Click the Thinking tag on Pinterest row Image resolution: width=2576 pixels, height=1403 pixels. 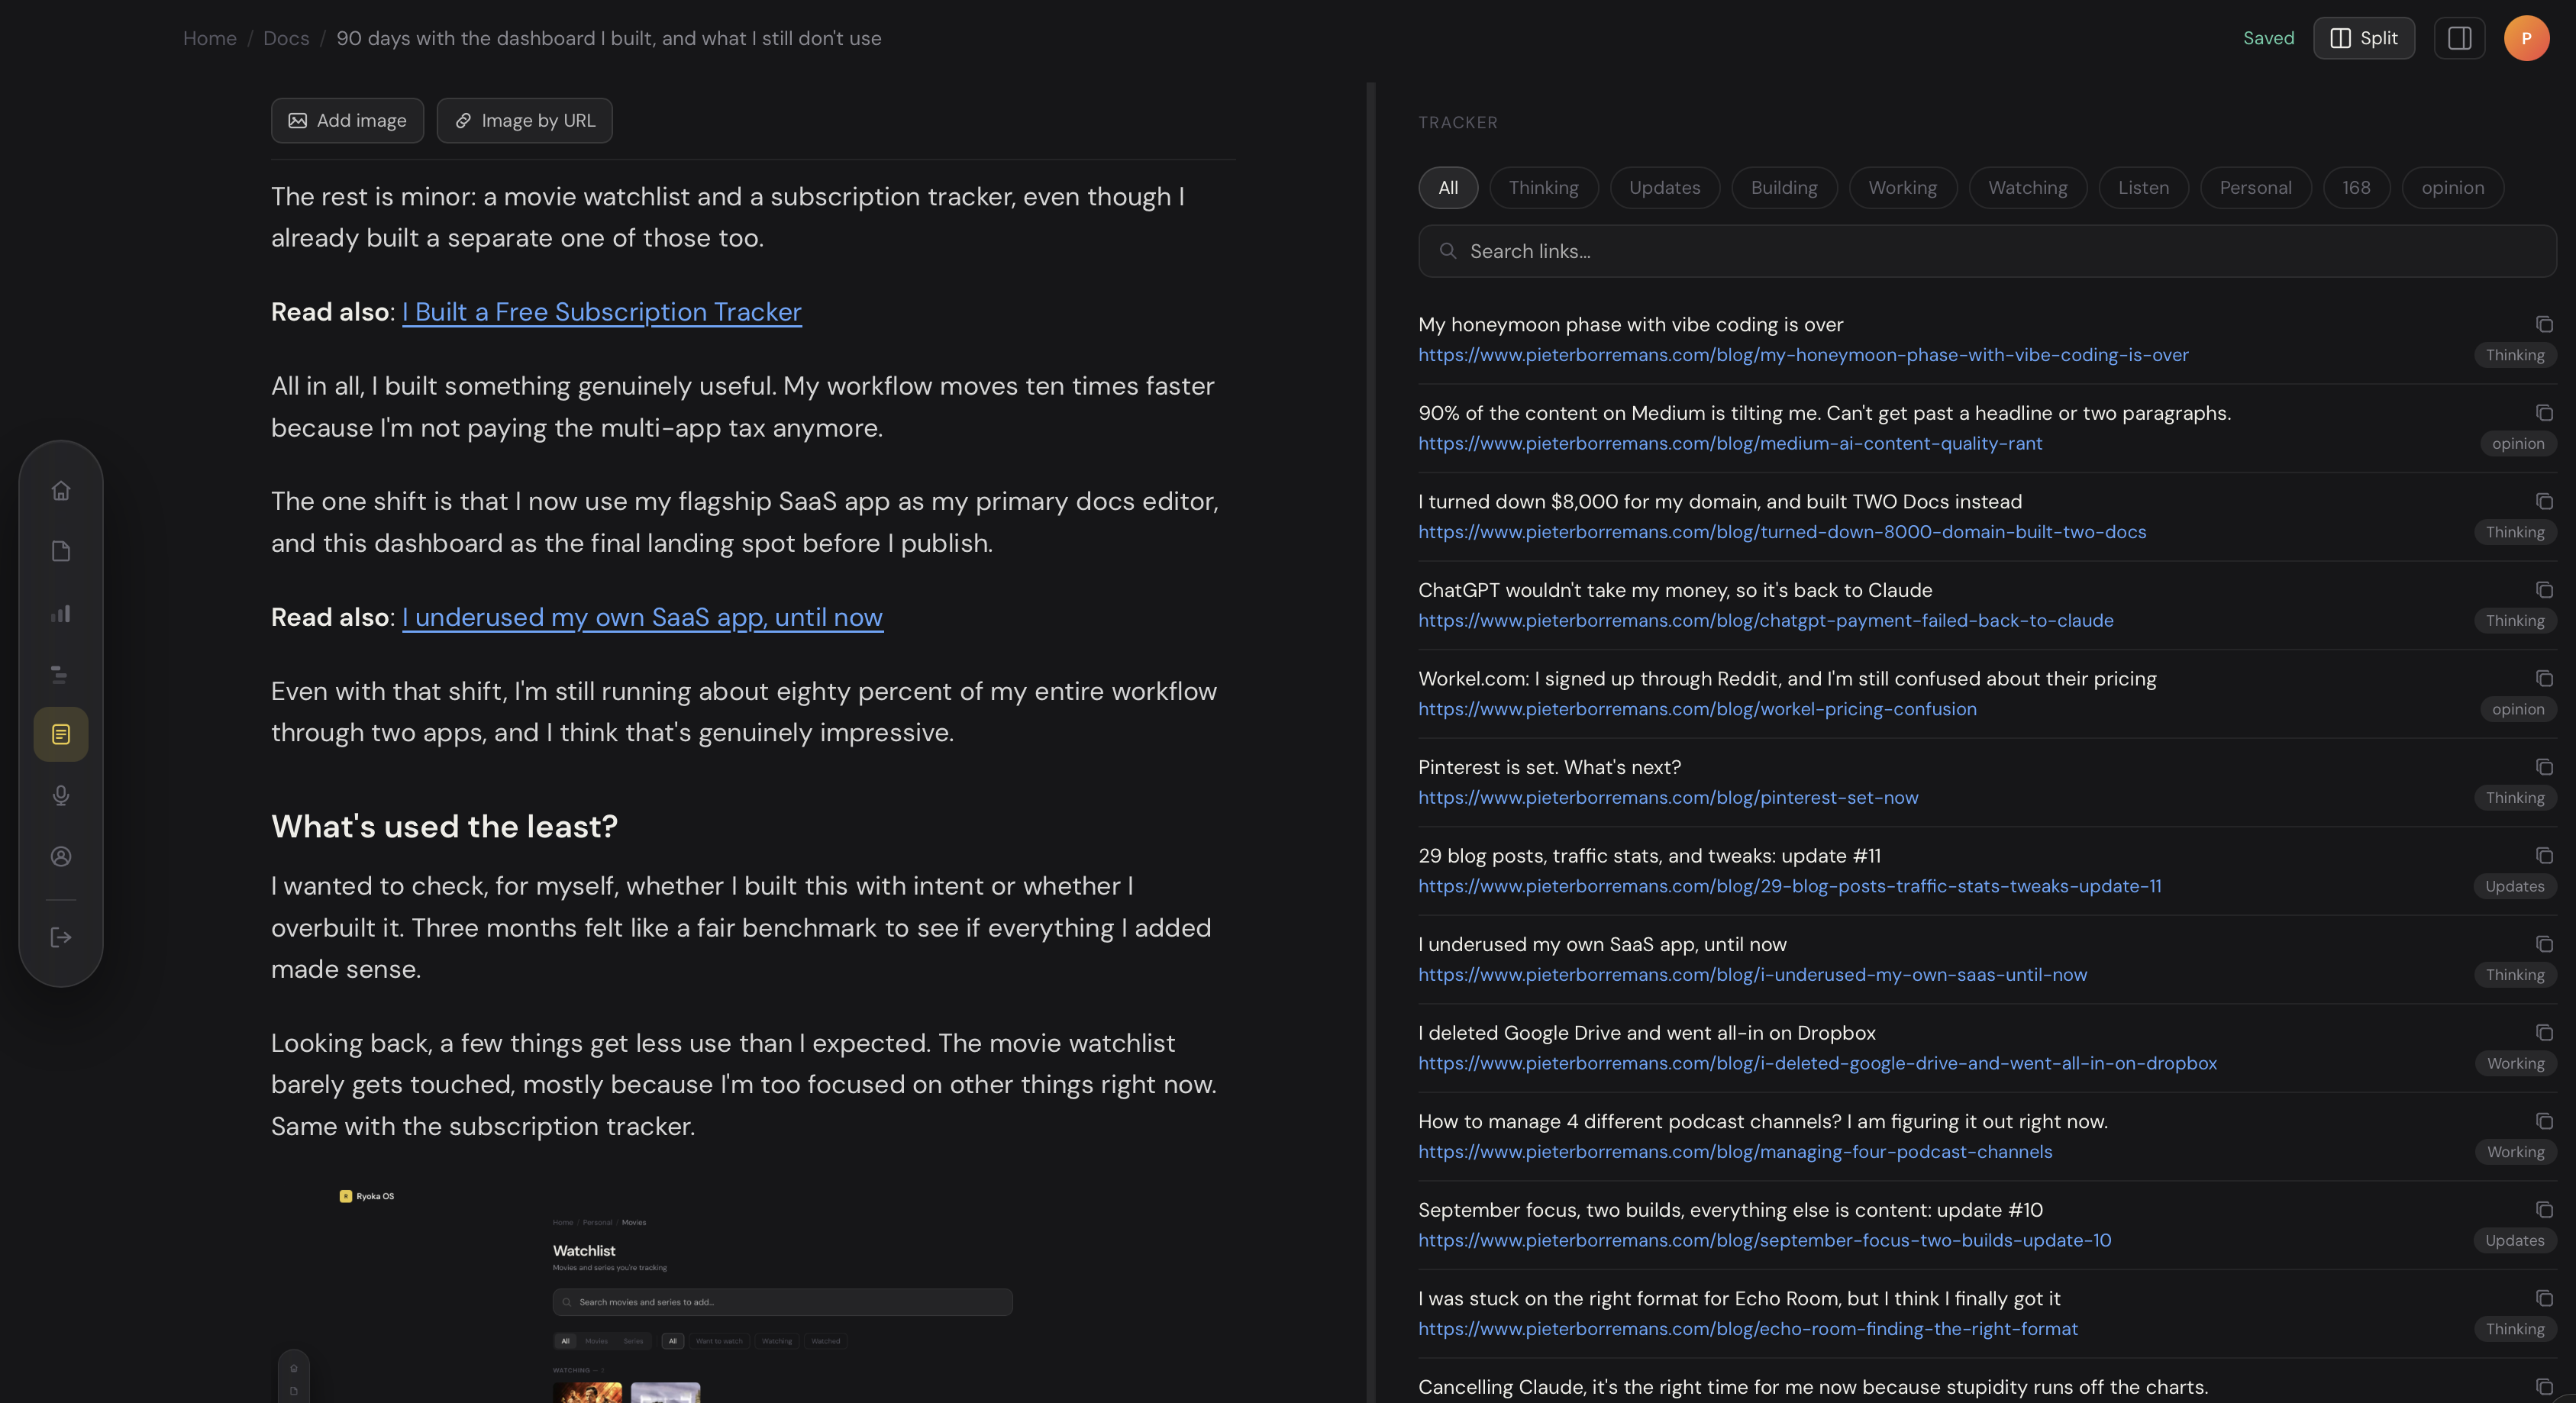tap(2515, 797)
